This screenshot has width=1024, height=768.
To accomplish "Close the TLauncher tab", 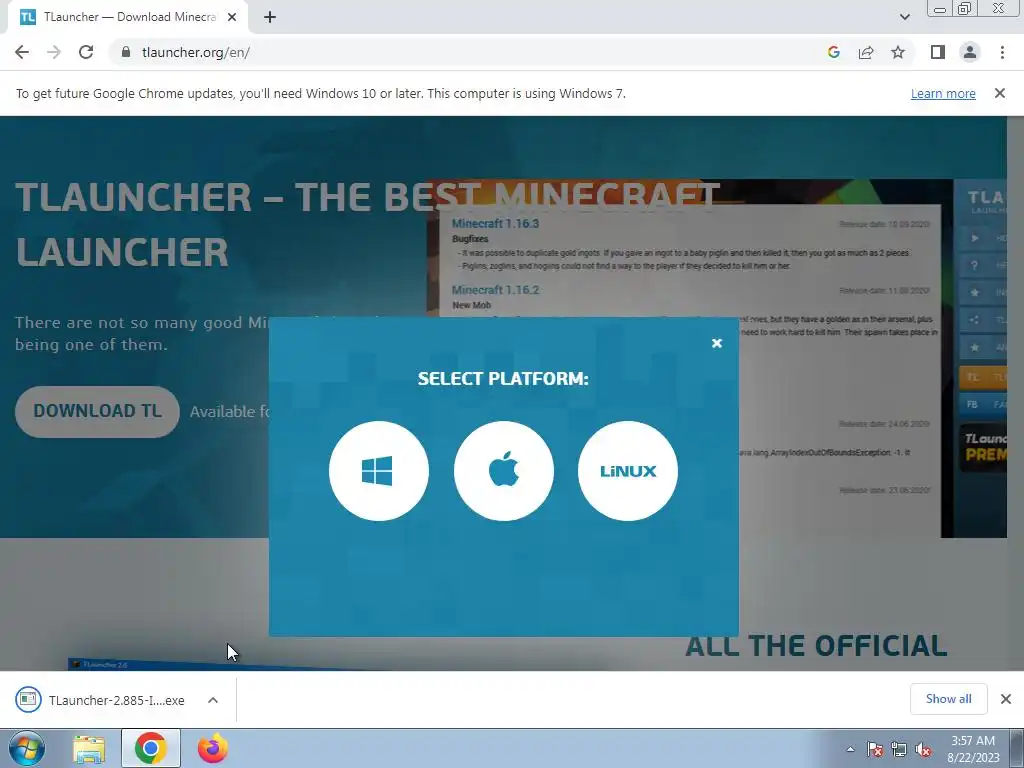I will 232,18.
